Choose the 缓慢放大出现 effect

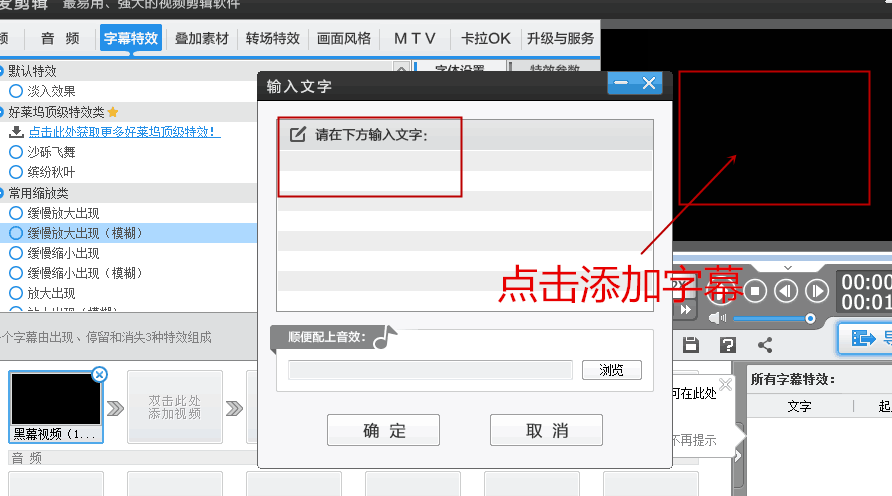click(x=16, y=213)
